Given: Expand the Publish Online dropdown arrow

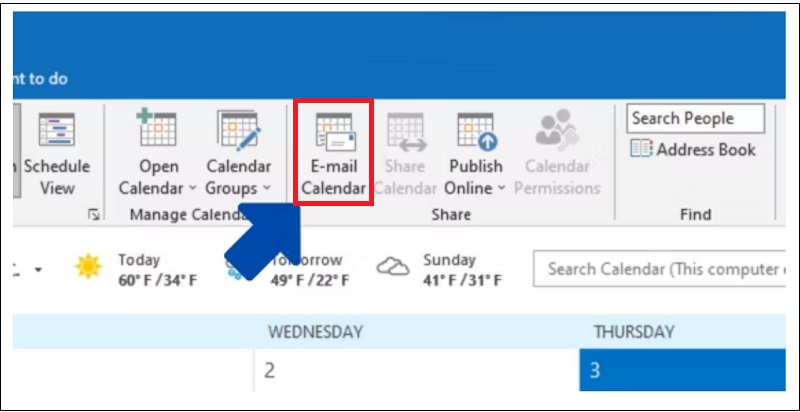Looking at the screenshot, I should pos(499,189).
